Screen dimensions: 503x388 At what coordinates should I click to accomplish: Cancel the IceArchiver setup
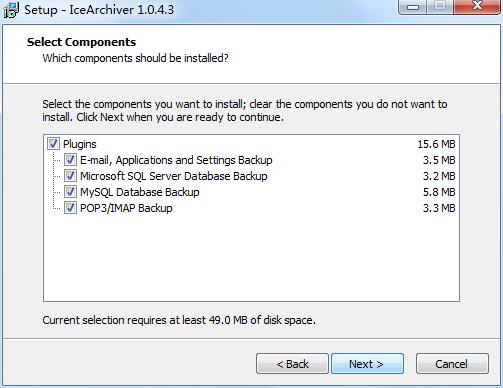tap(452, 364)
